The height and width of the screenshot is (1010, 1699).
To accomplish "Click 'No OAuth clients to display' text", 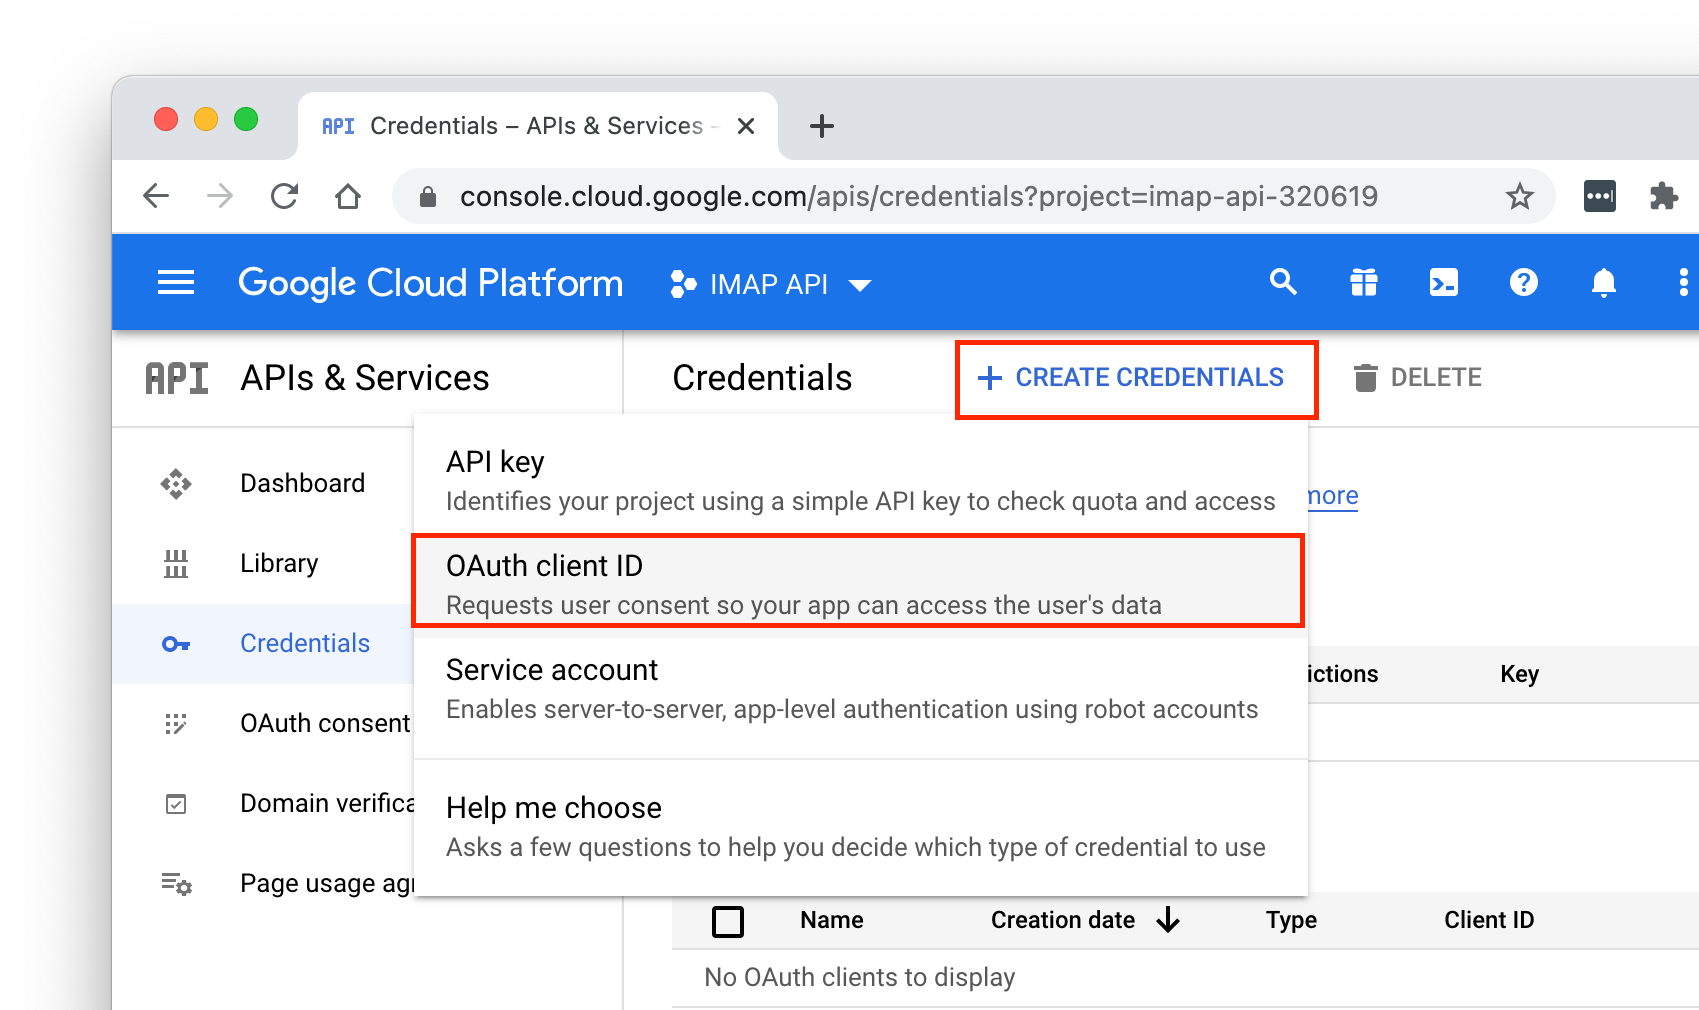I will click(860, 977).
